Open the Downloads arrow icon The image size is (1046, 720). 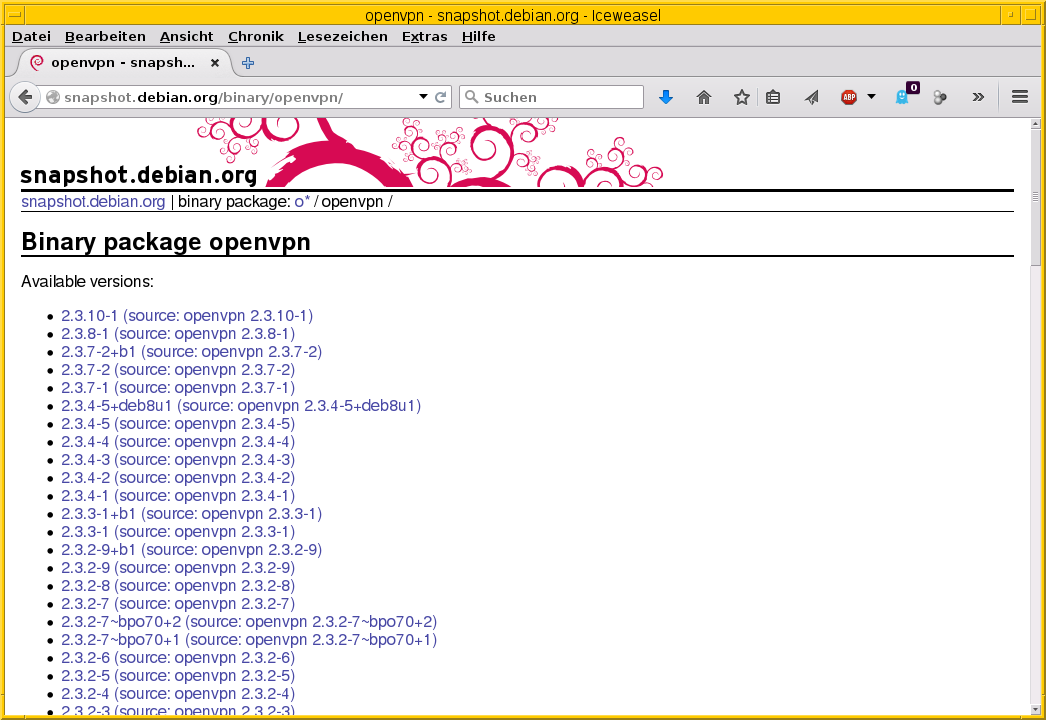coord(666,97)
